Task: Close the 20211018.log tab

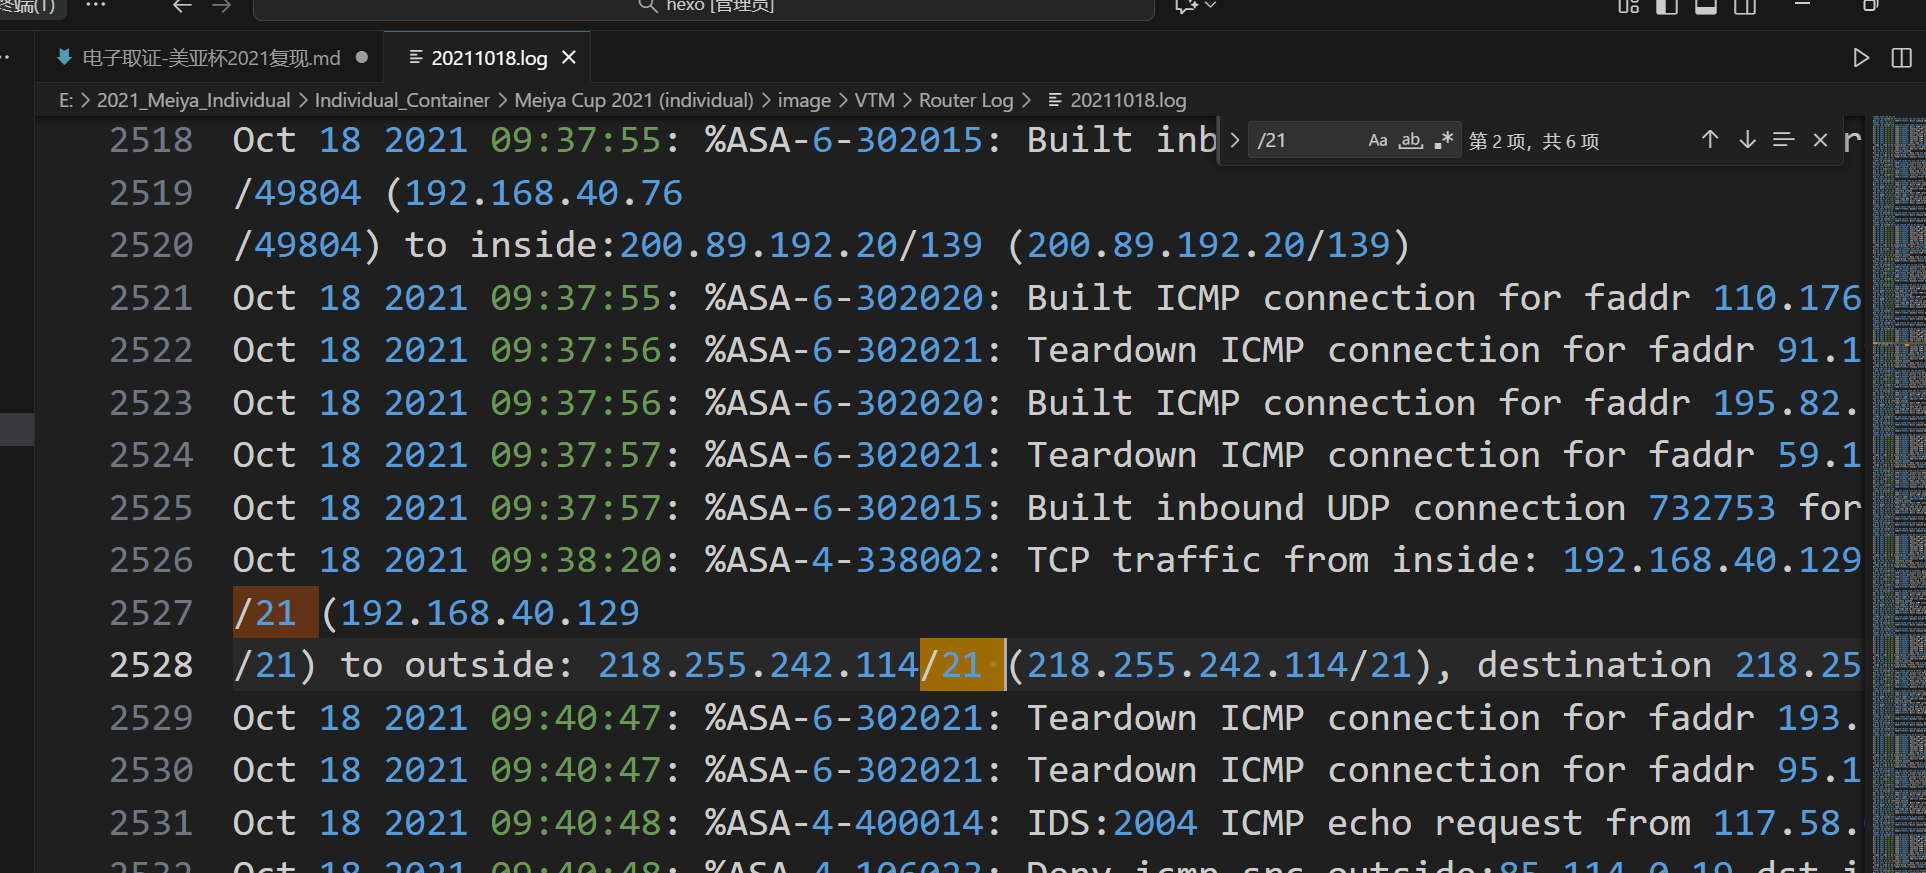Action: point(569,58)
